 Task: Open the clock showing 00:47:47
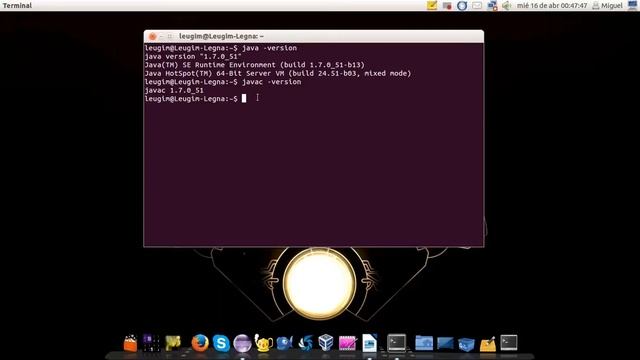point(552,6)
